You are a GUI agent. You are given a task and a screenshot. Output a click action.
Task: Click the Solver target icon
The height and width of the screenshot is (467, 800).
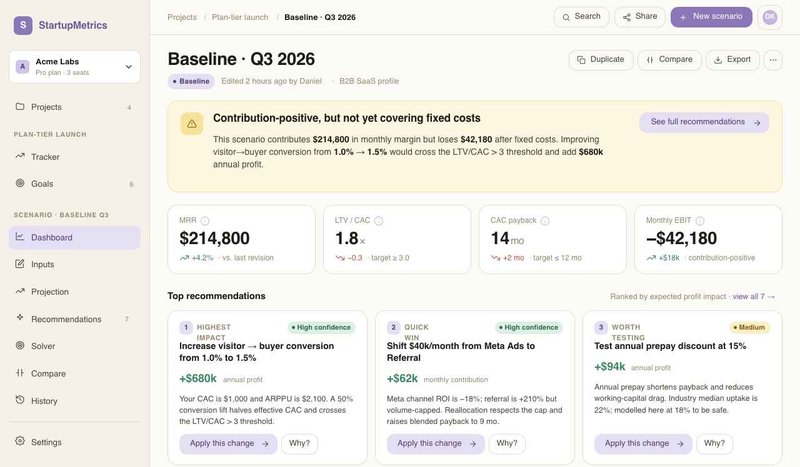click(x=20, y=345)
